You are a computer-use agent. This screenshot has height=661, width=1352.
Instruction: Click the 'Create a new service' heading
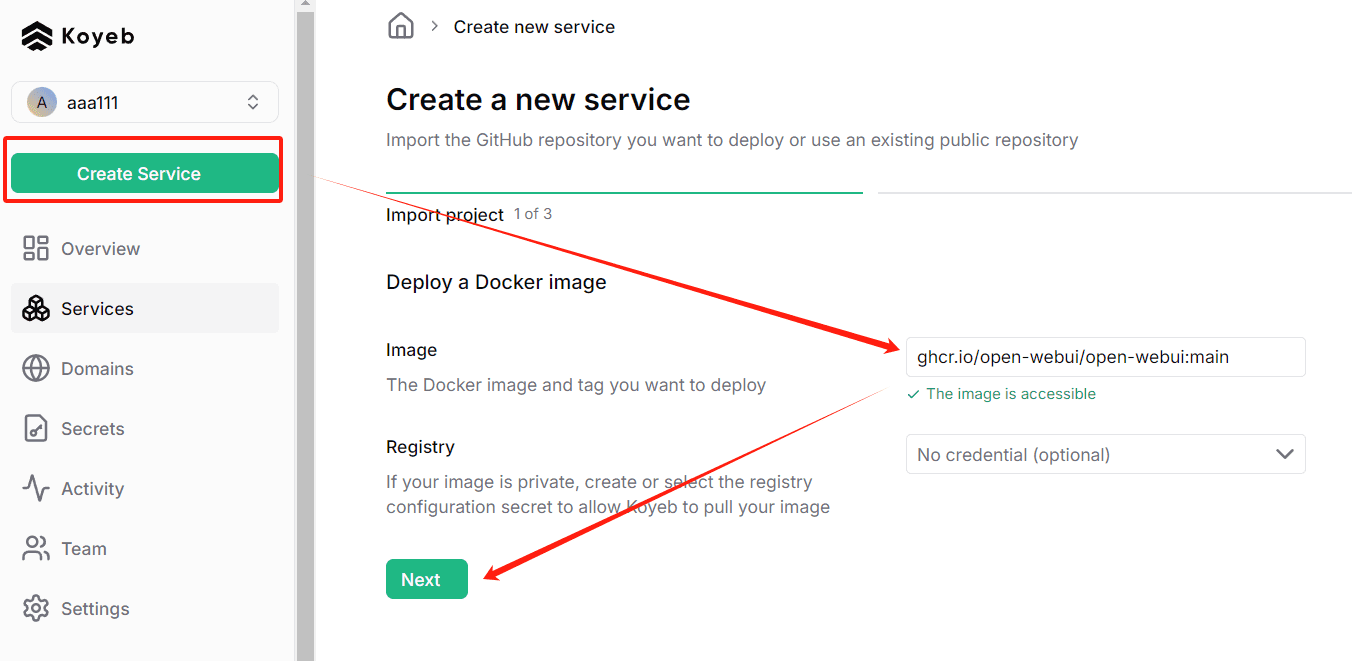538,100
